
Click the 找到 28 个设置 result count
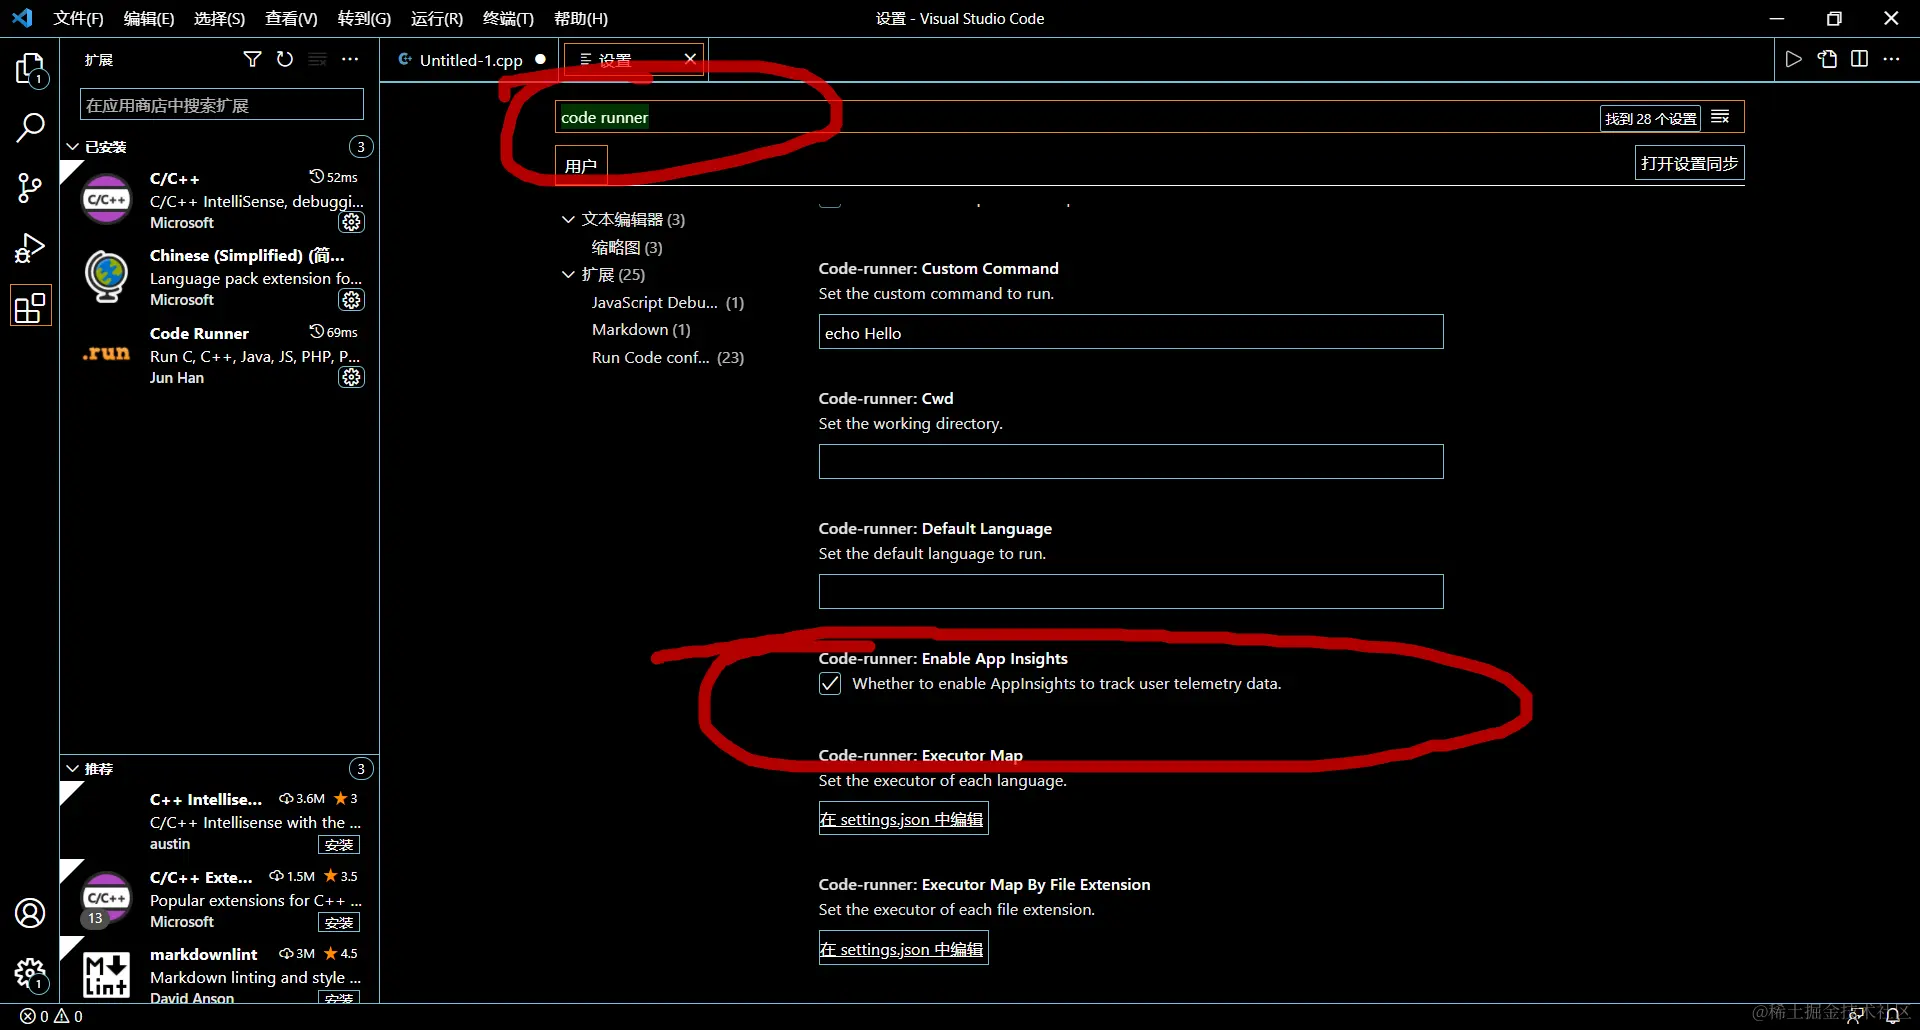(1650, 118)
